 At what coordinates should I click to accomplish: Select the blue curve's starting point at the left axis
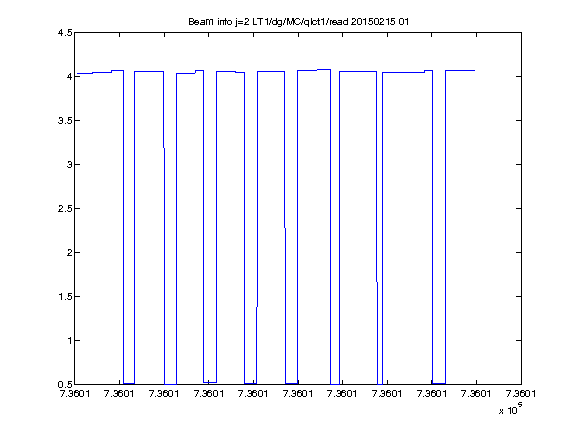tap(77, 73)
